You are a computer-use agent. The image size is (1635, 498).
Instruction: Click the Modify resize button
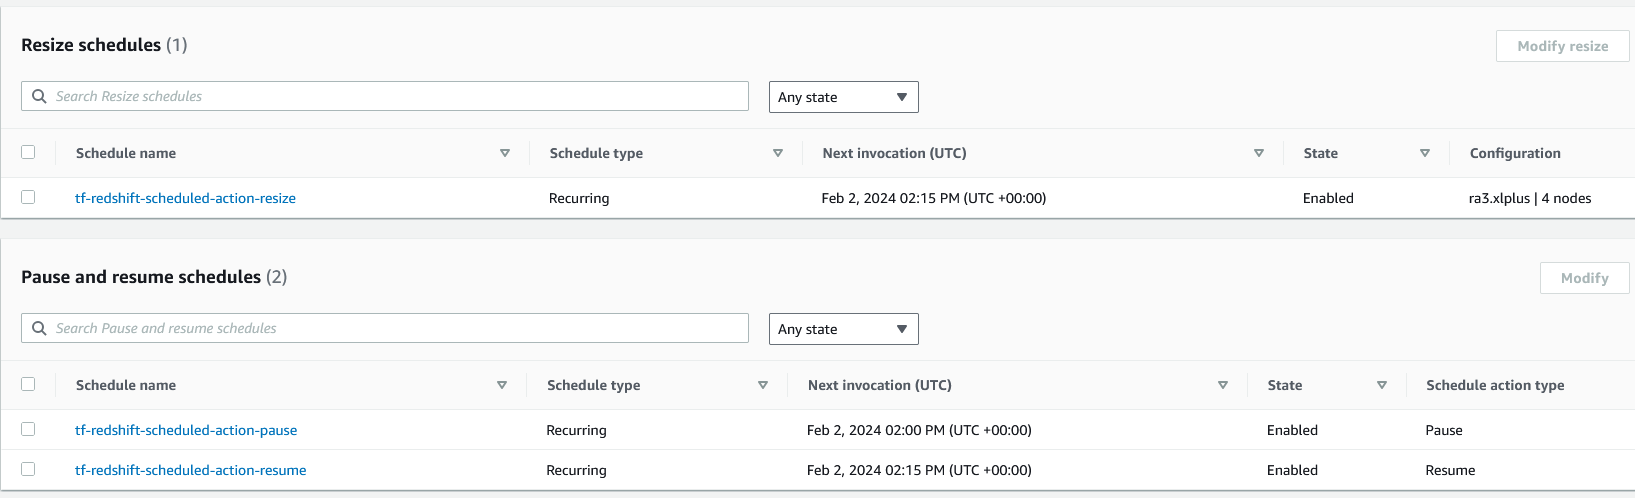tap(1562, 46)
